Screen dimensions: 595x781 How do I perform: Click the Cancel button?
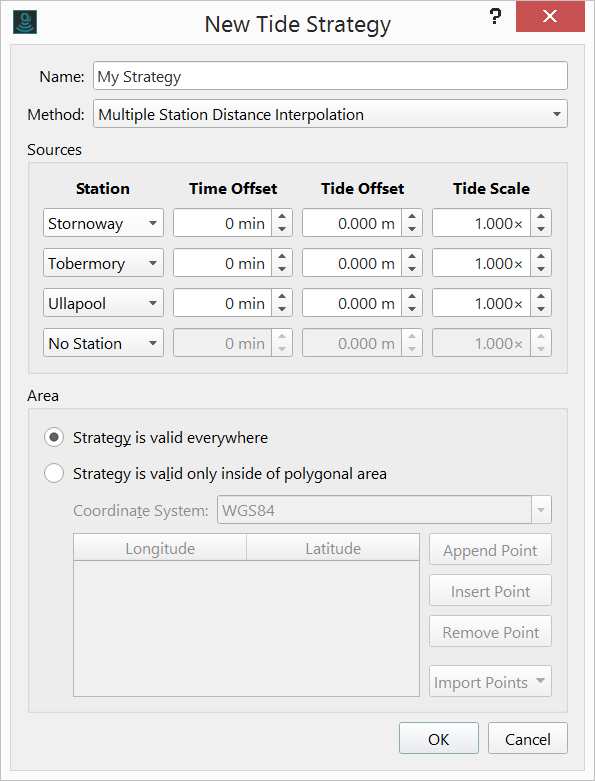528,739
